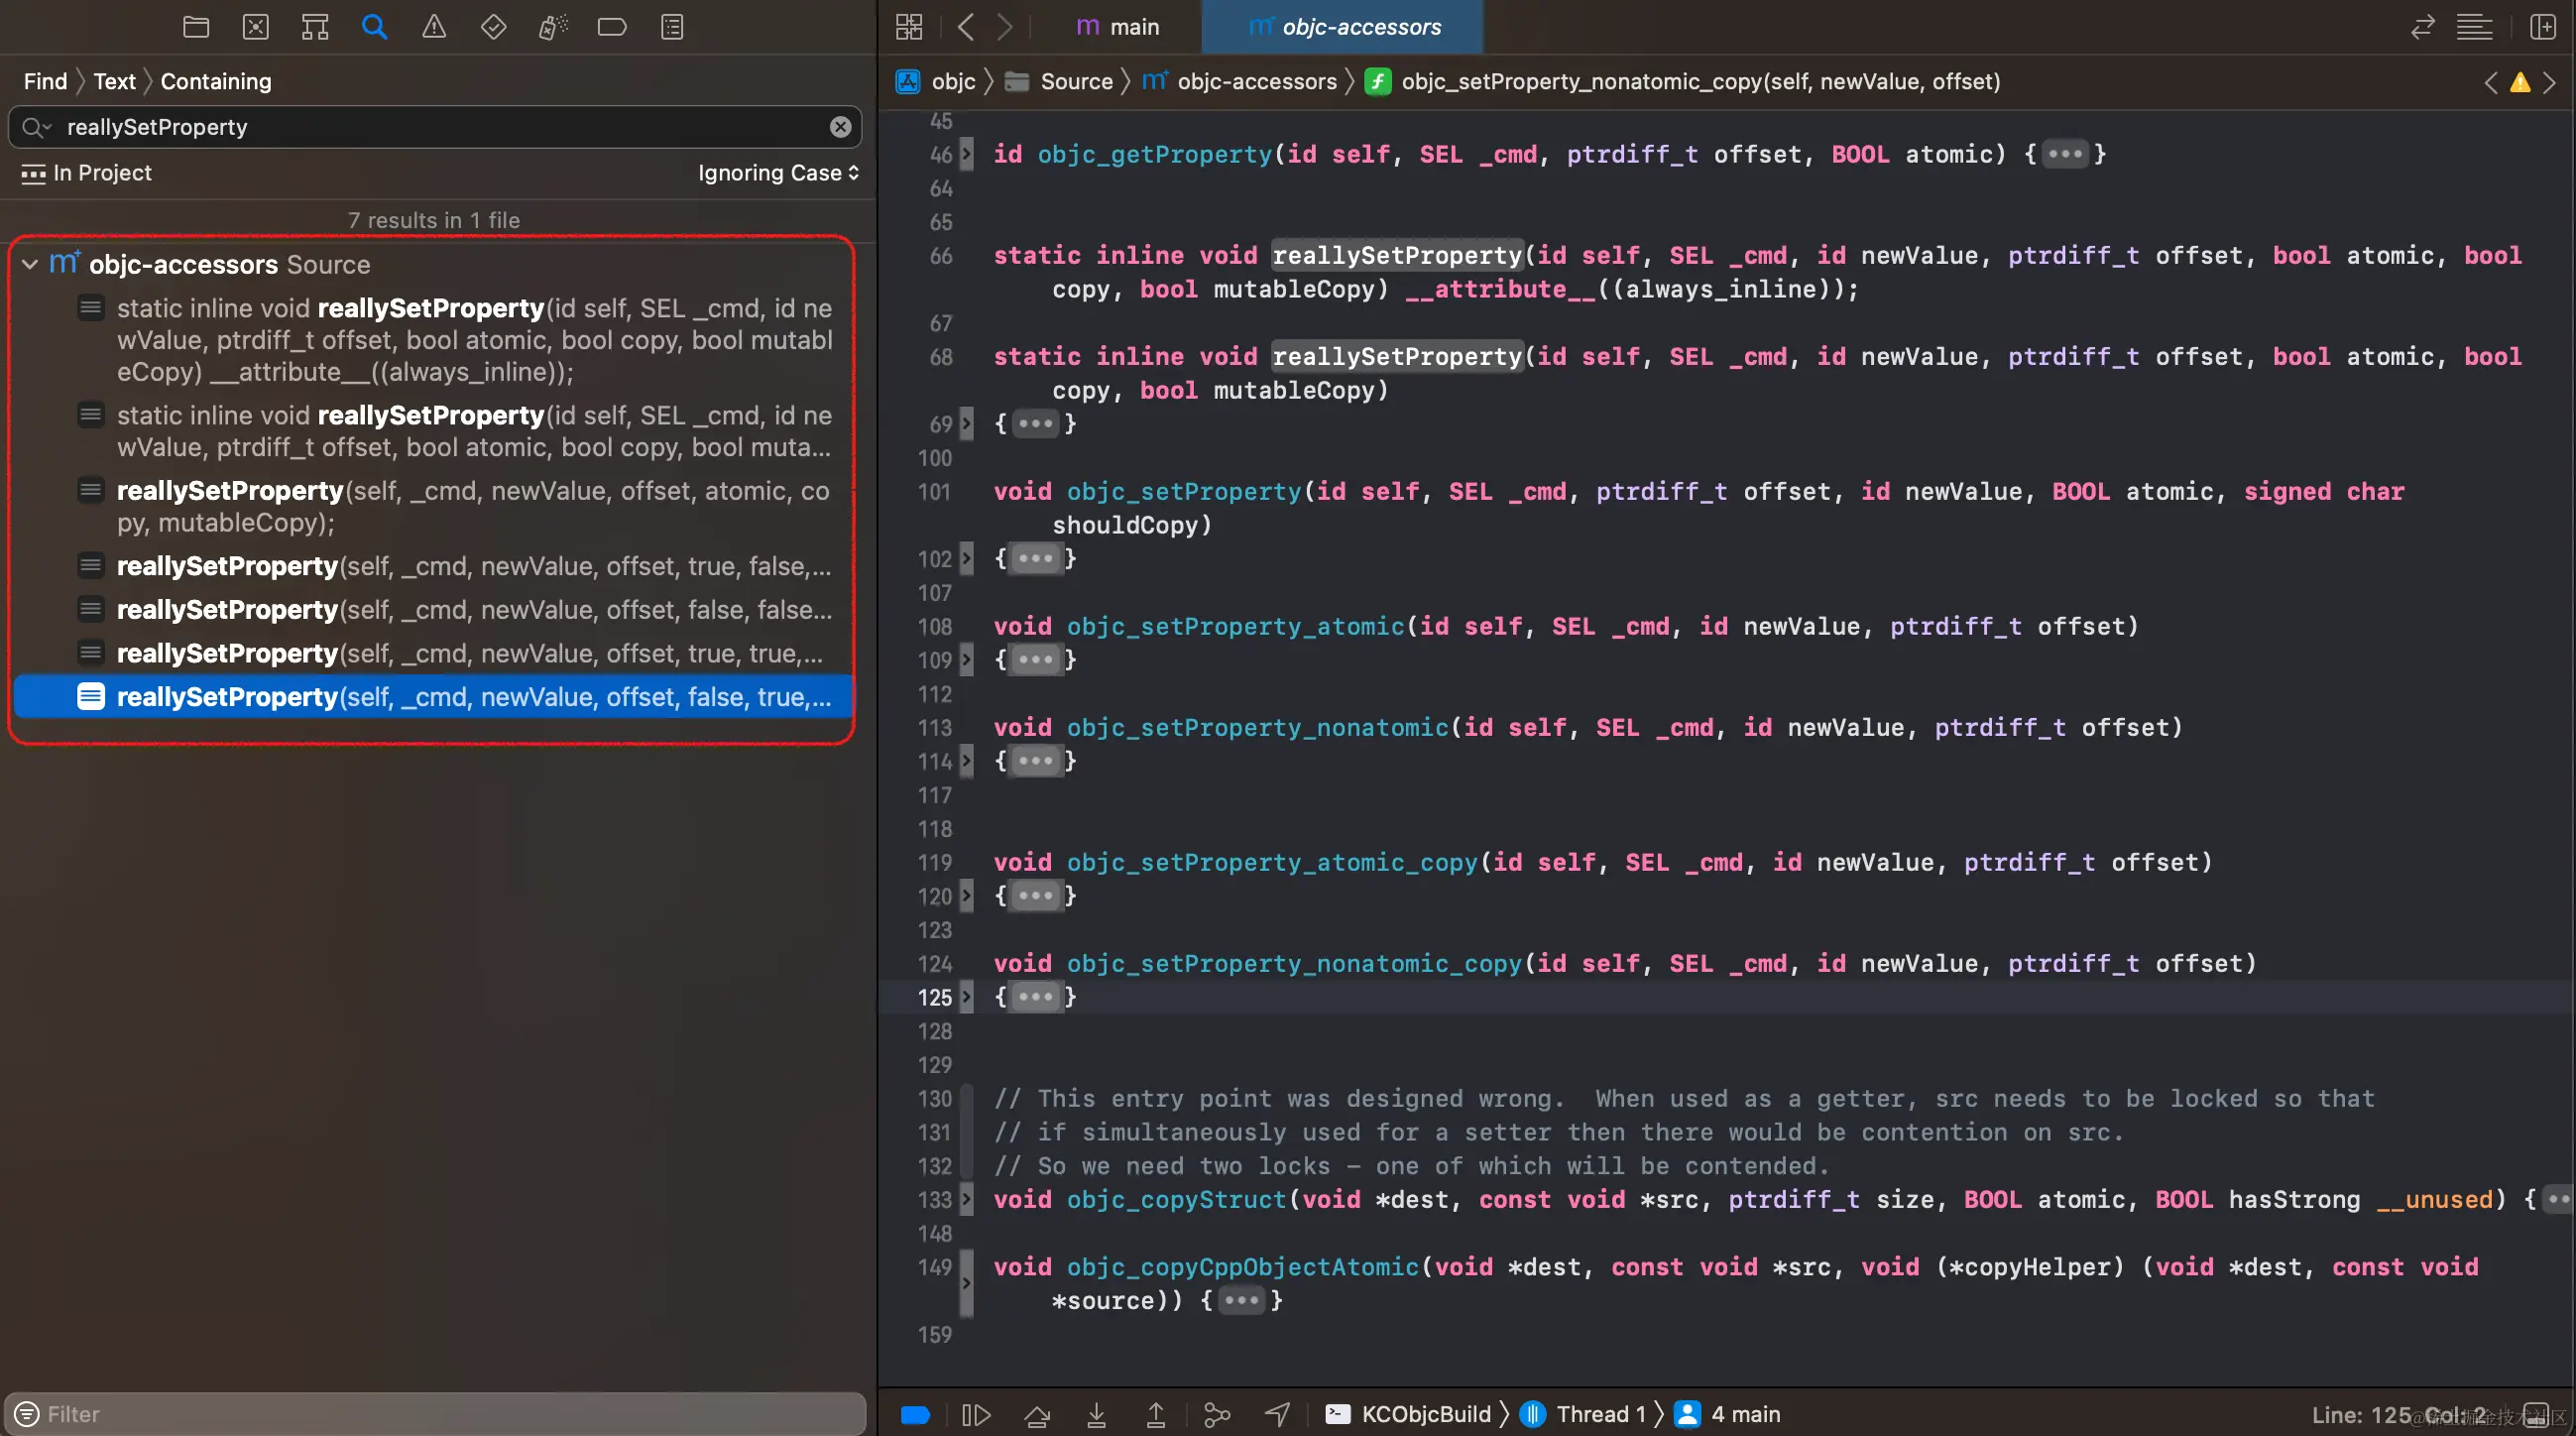Open objc_setProperty_nonatomic_copy function jump menu
Viewport: 2576px width, 1436px height.
coord(1683,81)
